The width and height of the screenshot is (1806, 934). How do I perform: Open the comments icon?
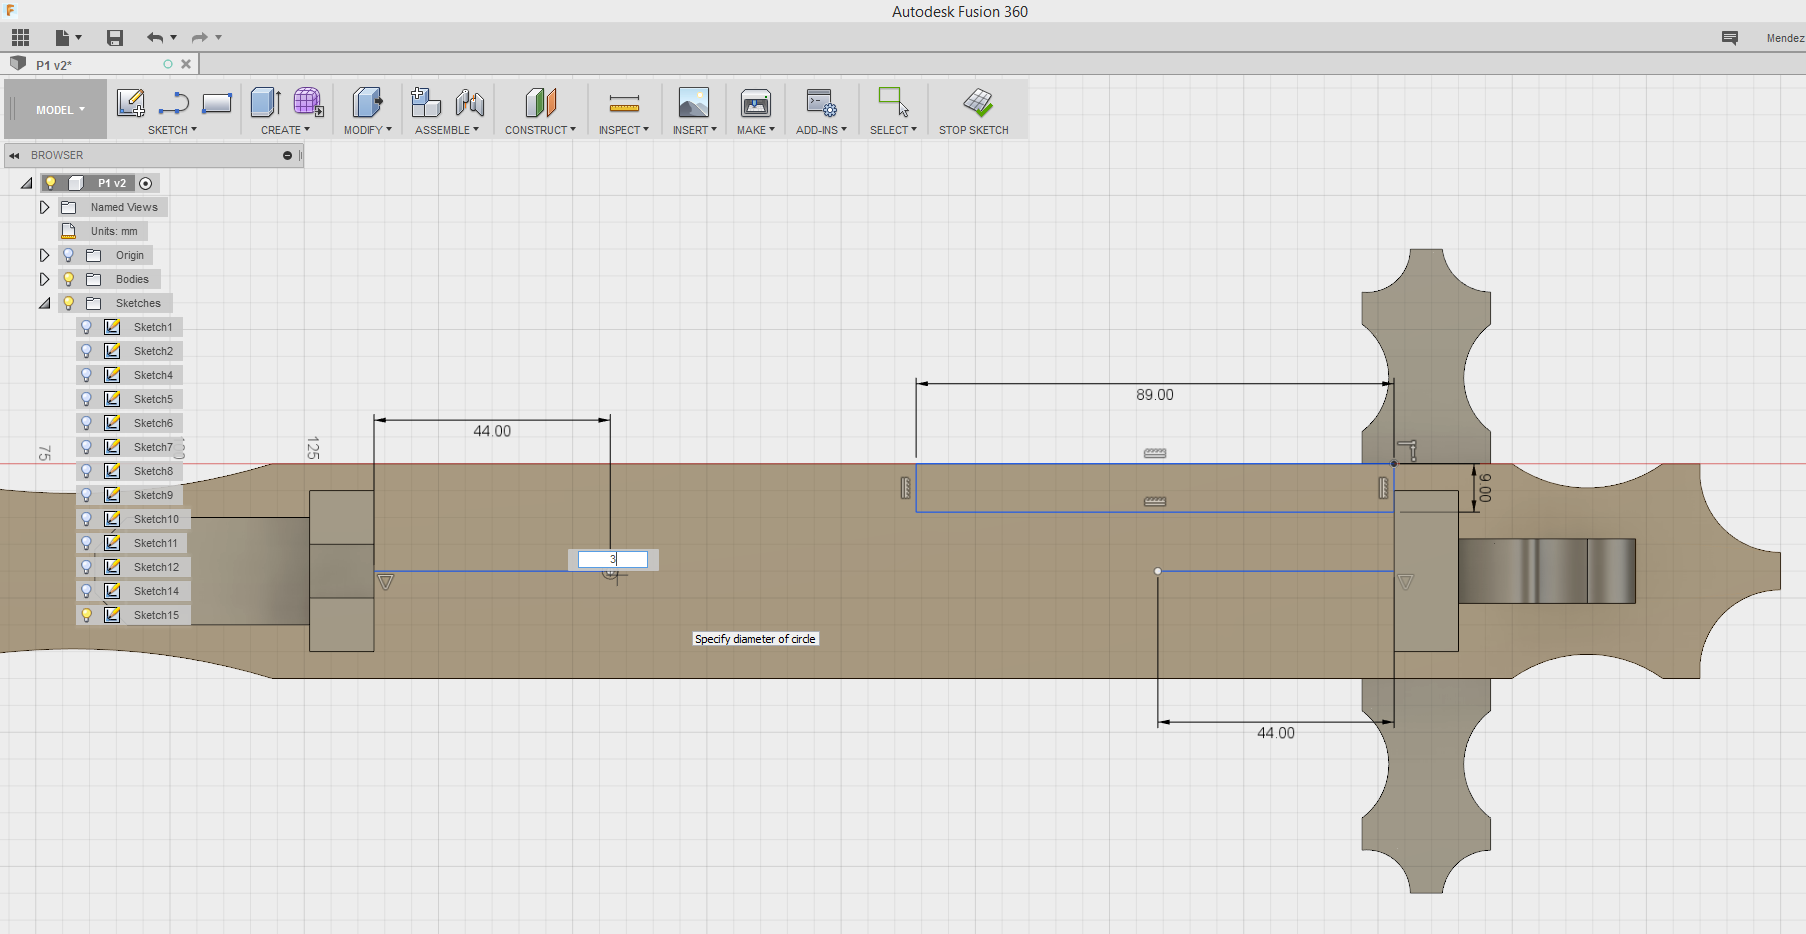1730,38
